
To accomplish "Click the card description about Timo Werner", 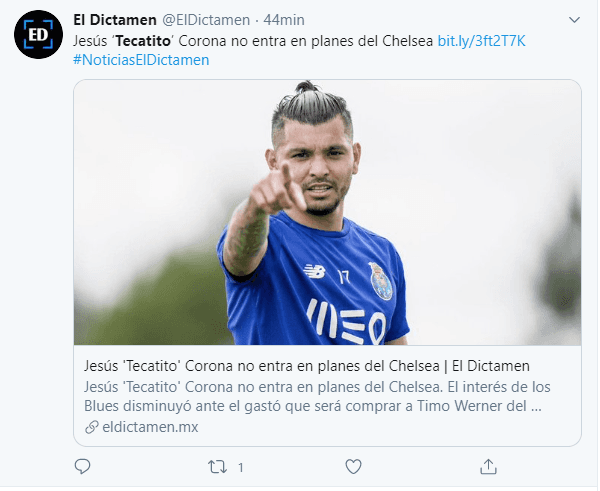I will (x=317, y=396).
